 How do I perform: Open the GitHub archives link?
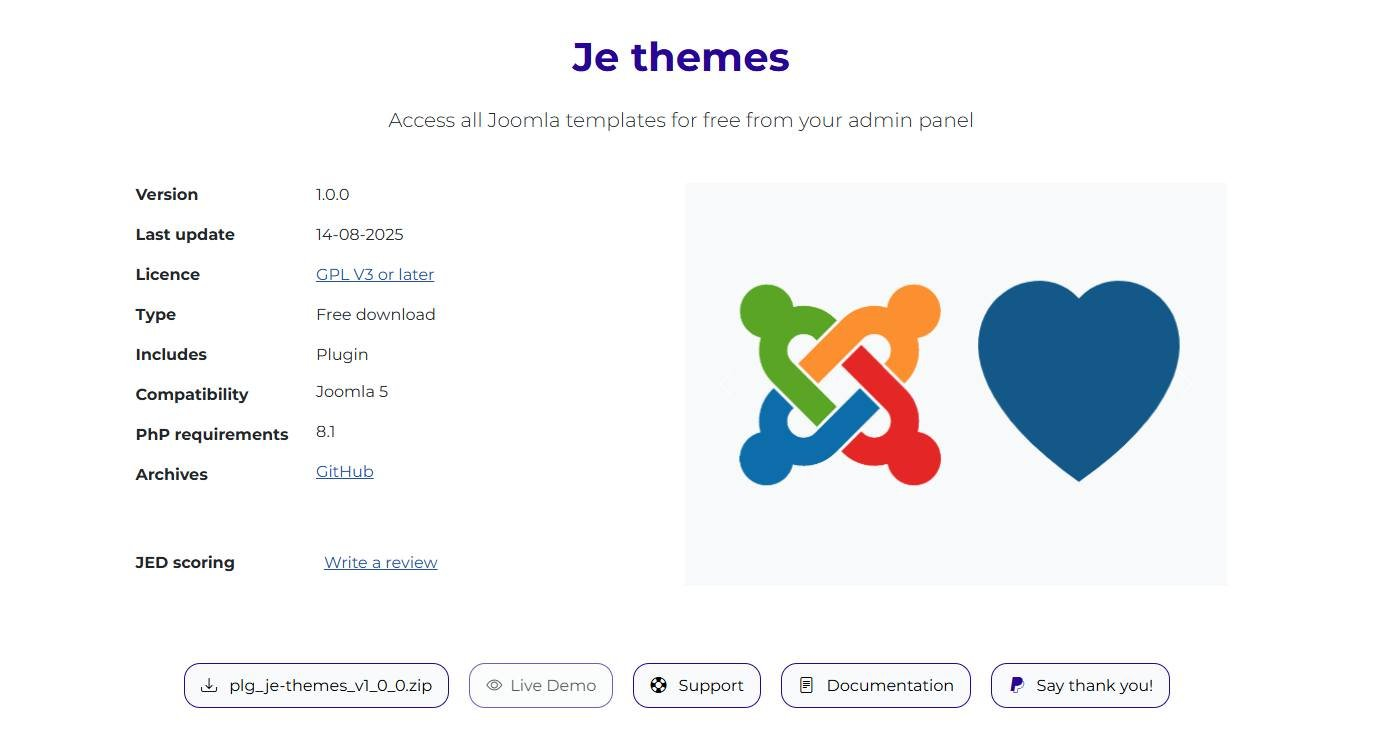pyautogui.click(x=345, y=472)
